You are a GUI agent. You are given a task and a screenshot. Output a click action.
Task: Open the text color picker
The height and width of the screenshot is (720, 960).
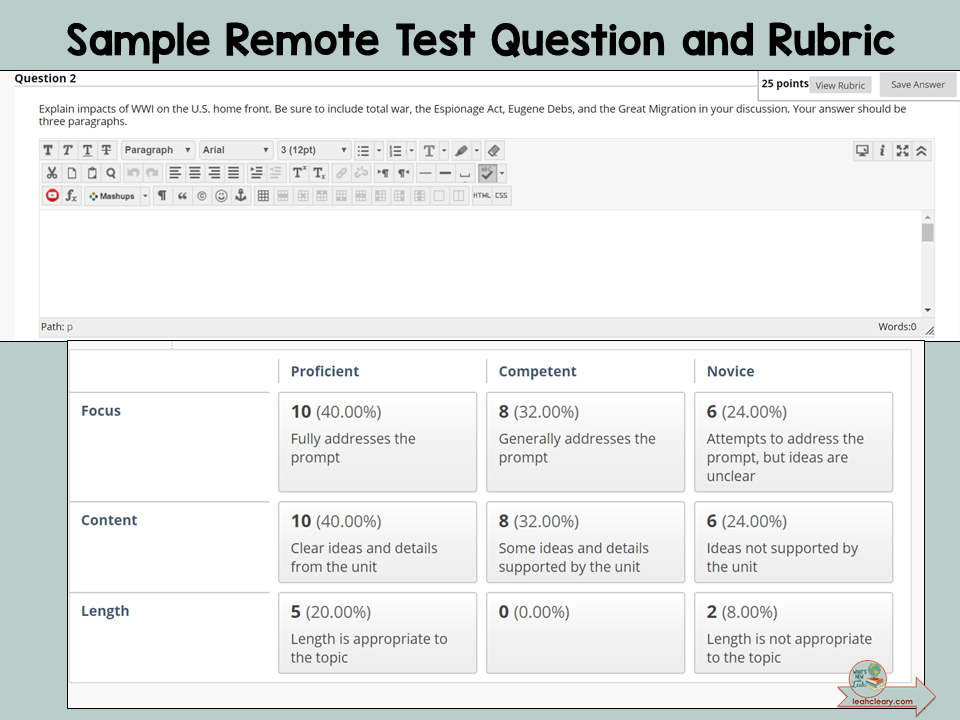coord(430,150)
